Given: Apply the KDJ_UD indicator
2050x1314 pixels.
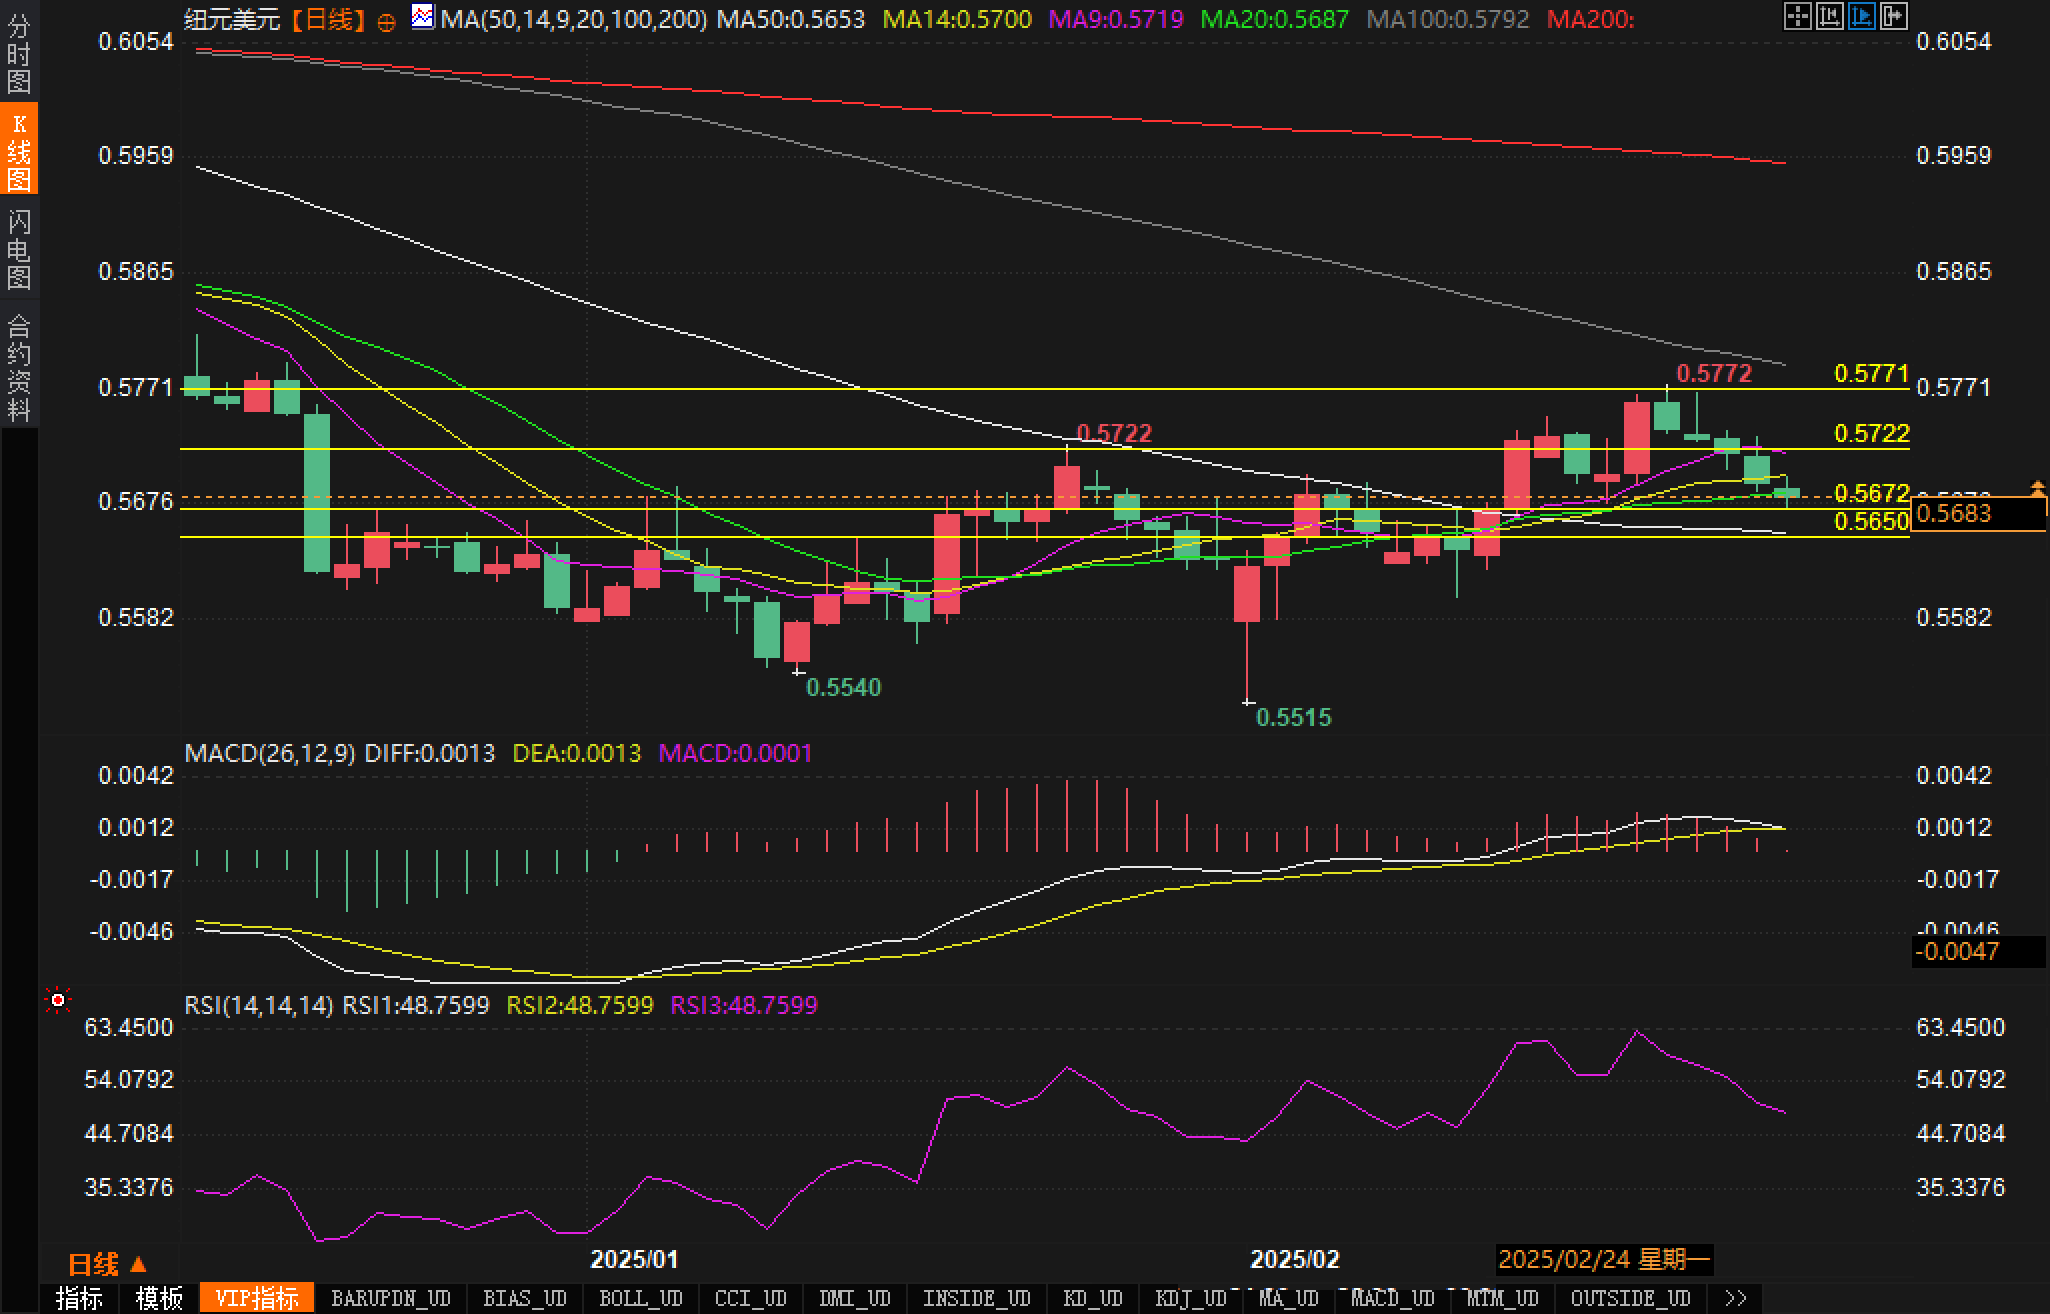Looking at the screenshot, I should click(1191, 1298).
